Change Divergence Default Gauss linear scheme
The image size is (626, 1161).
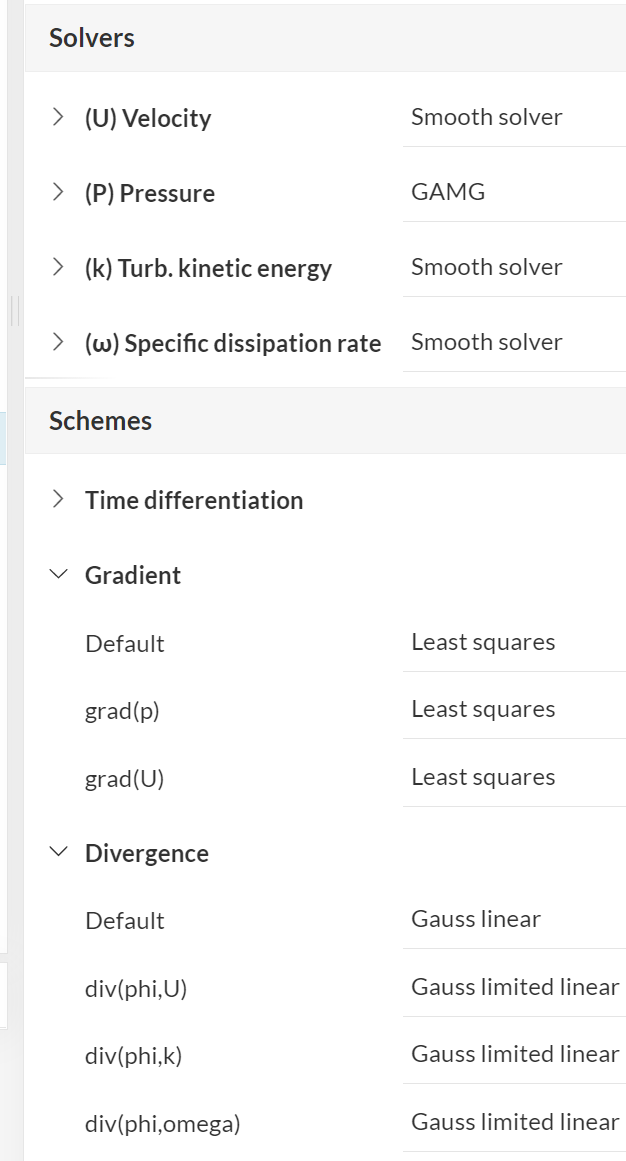[x=513, y=920]
